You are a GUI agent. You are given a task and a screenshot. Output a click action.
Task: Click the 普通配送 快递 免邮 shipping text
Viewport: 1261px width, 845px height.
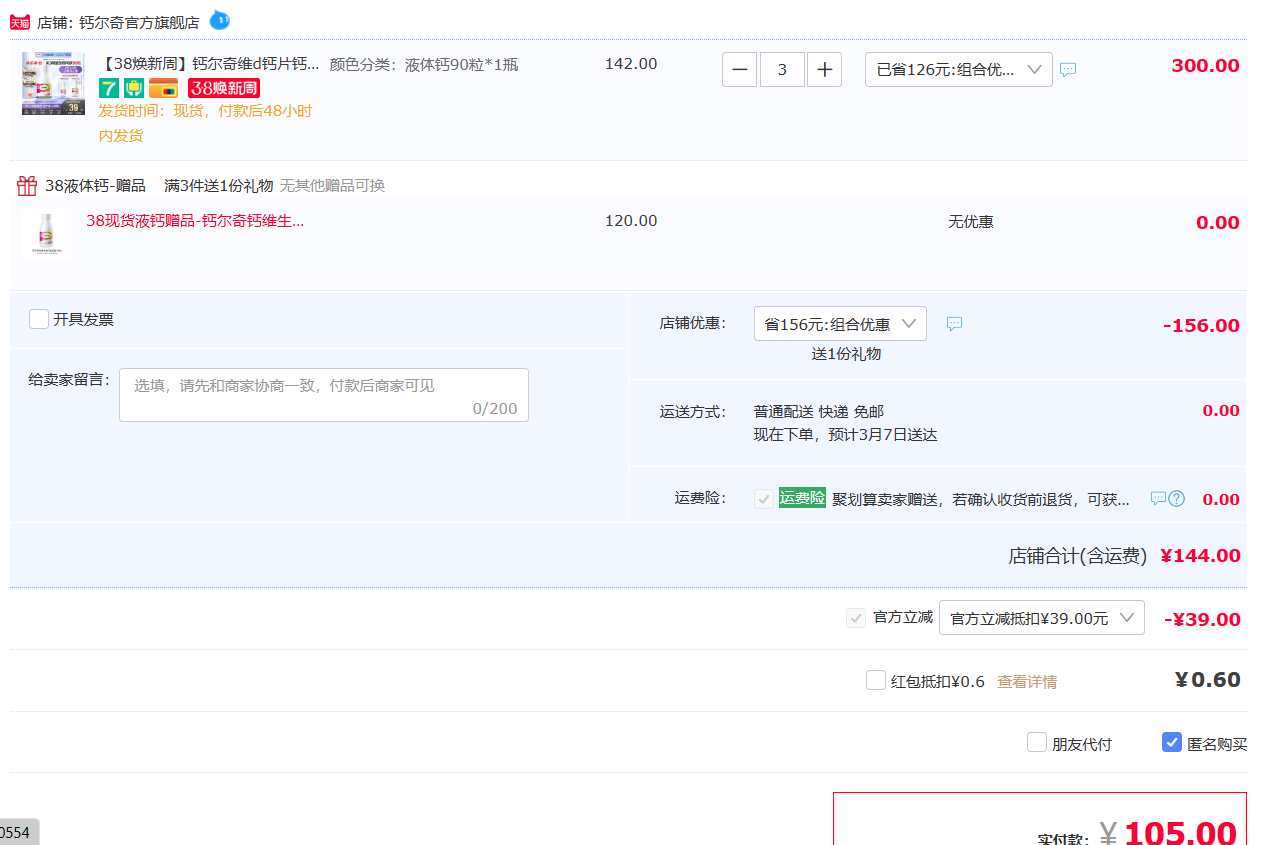point(819,412)
